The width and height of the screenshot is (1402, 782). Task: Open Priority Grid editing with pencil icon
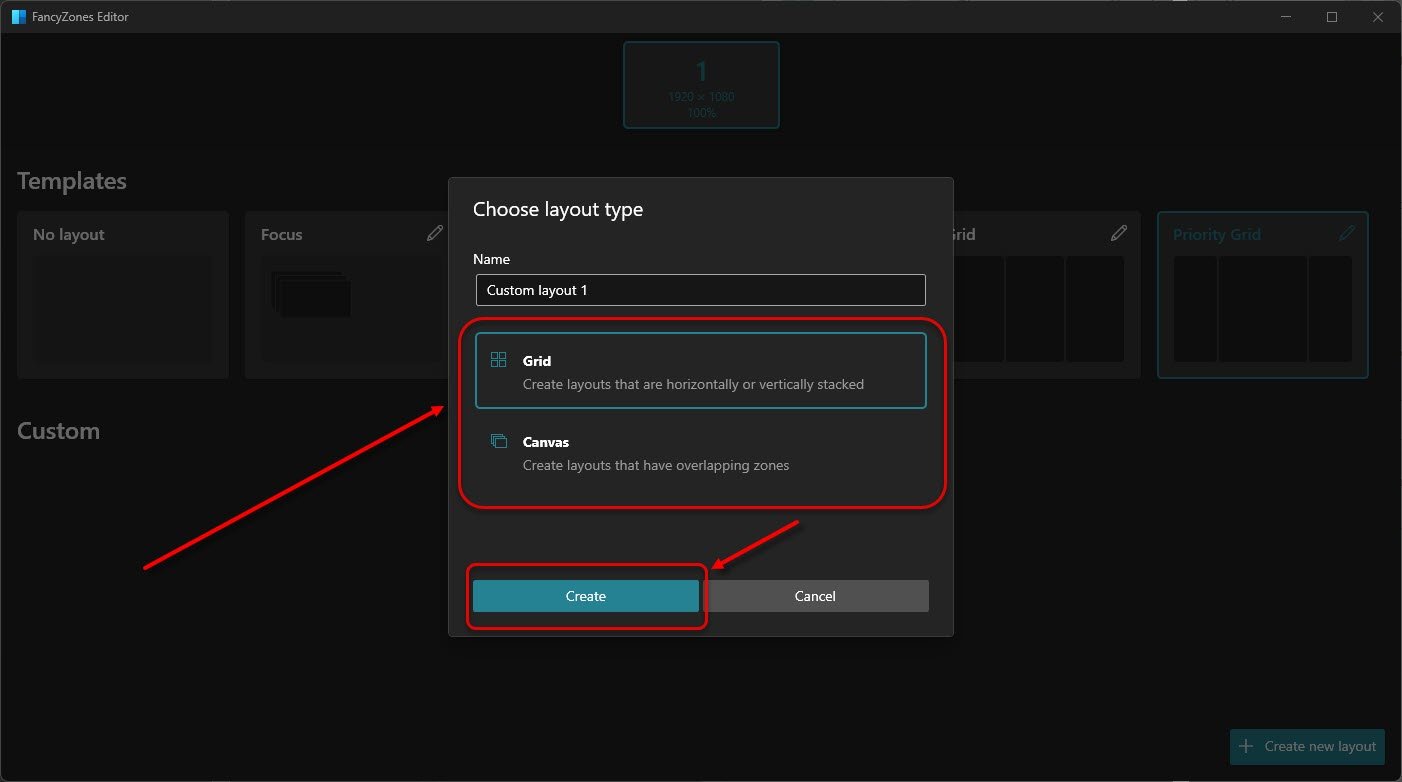pos(1347,233)
